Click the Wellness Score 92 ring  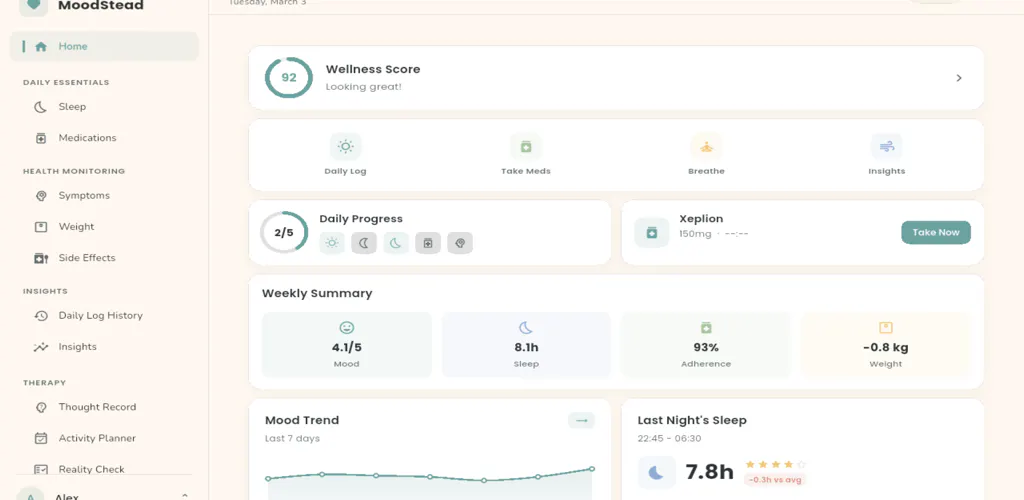(x=289, y=78)
